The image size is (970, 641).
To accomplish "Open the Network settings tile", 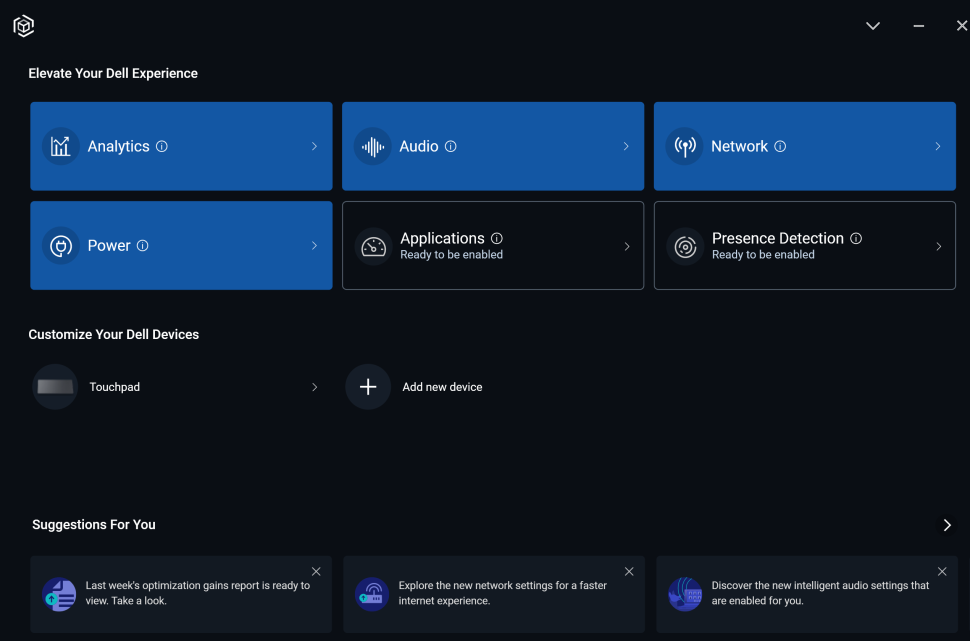I will (x=804, y=146).
